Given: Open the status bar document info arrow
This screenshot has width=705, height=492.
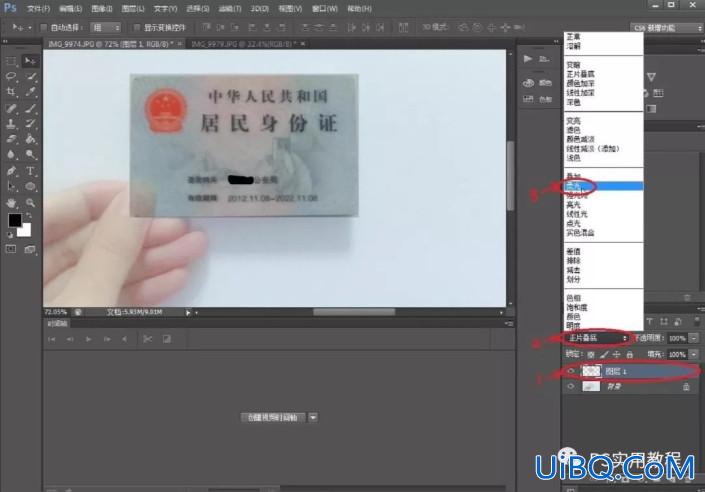Looking at the screenshot, I should (x=188, y=312).
